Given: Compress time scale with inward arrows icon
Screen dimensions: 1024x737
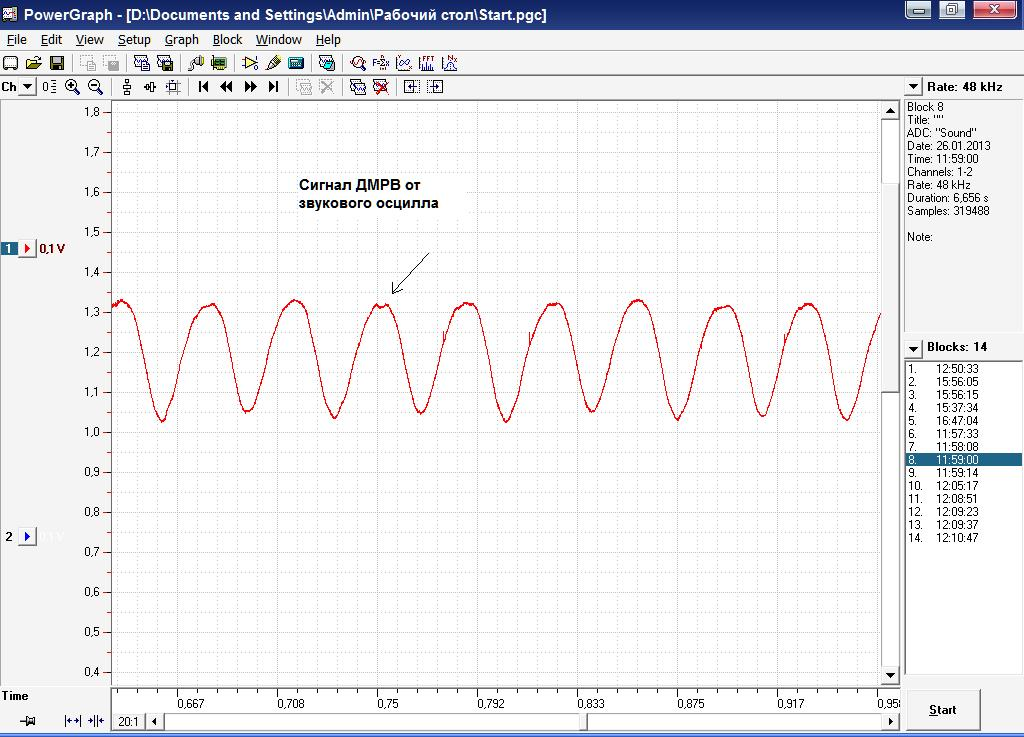Looking at the screenshot, I should pos(95,721).
